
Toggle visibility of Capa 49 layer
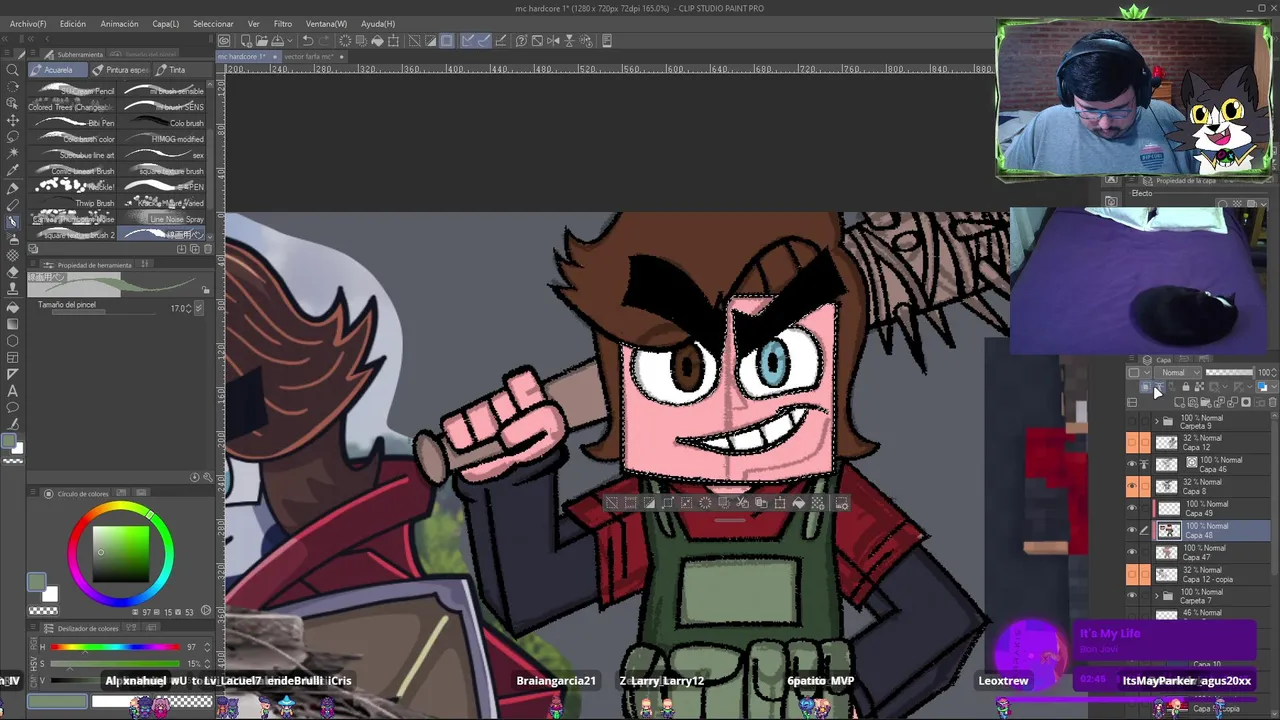[1132, 508]
